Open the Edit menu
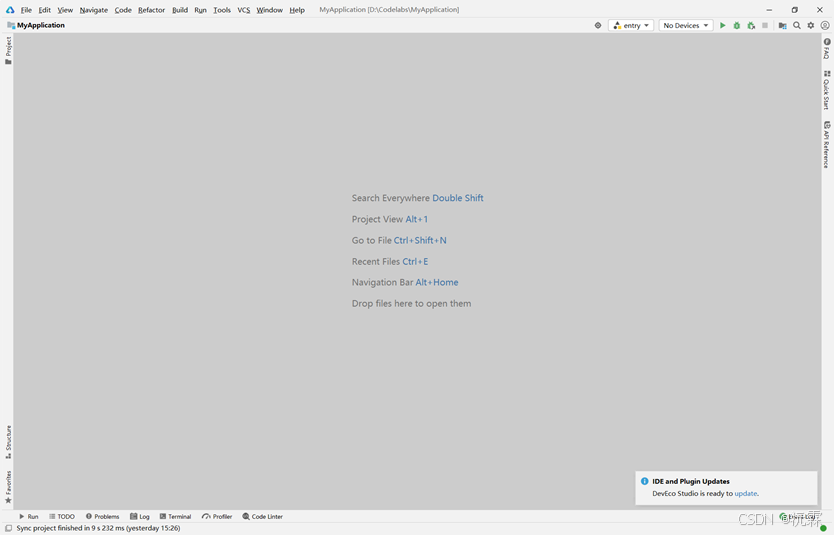The height and width of the screenshot is (535, 834). click(x=45, y=10)
